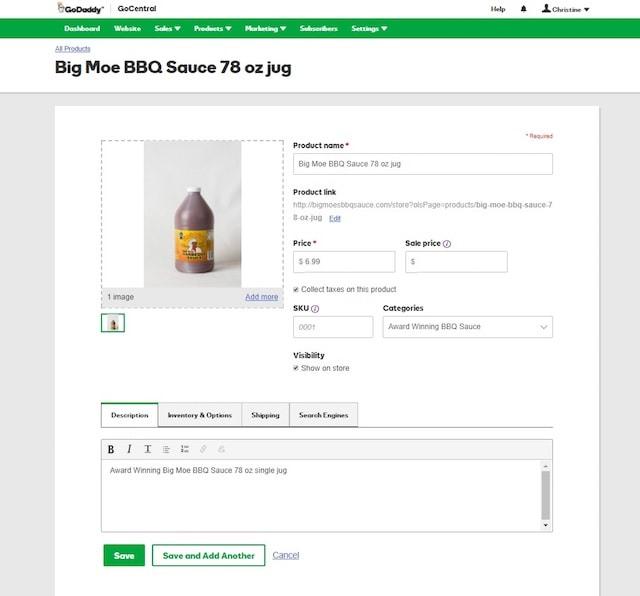Click the Add more images link

(261, 297)
